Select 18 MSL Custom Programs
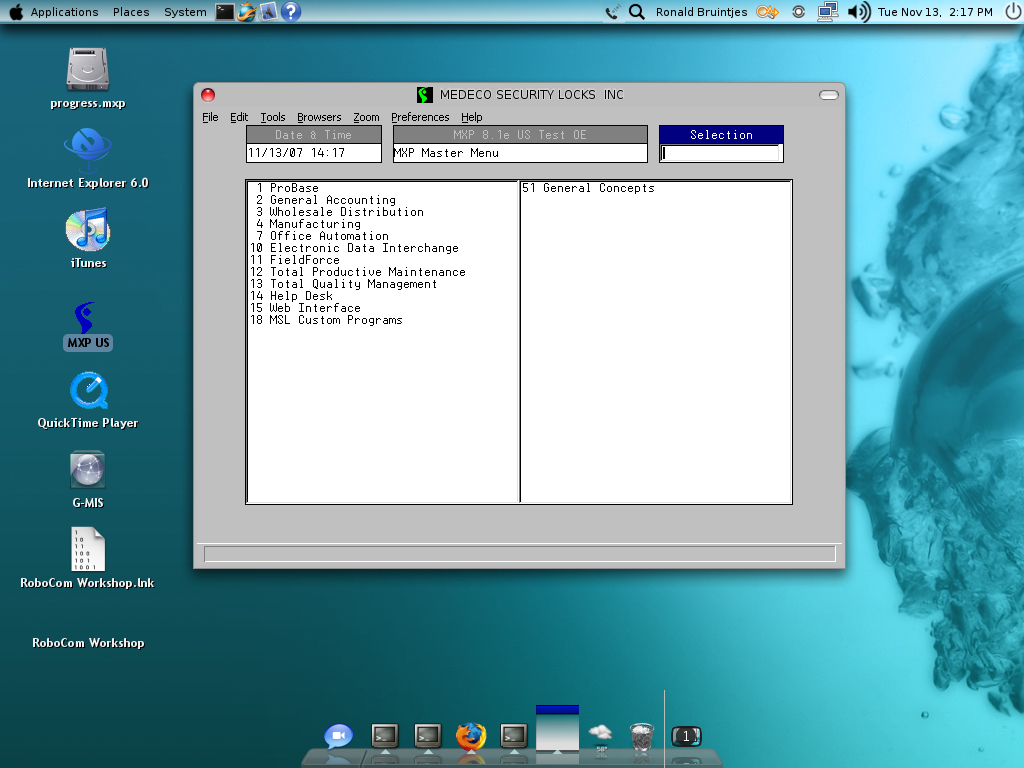The height and width of the screenshot is (768, 1024). 326,320
